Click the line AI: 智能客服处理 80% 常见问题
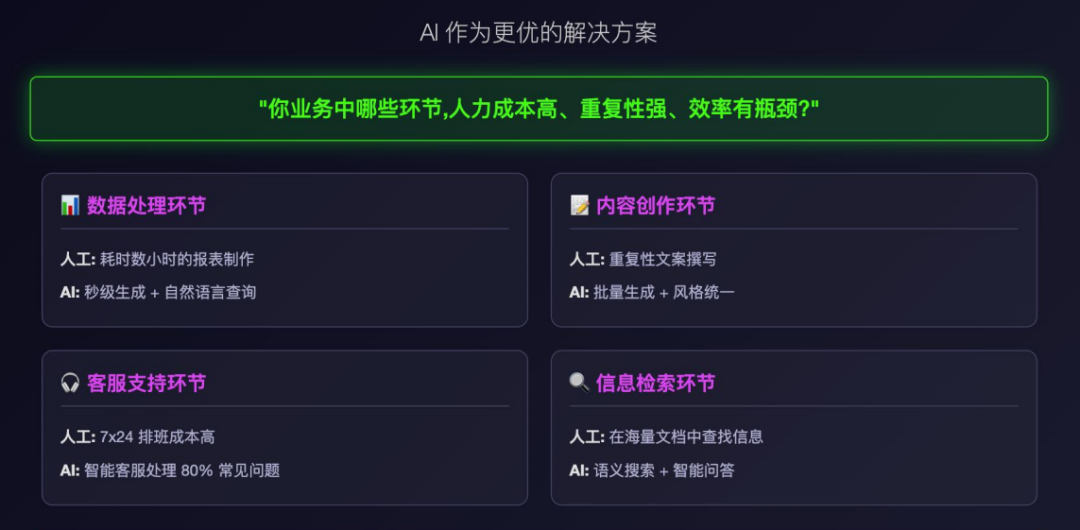 (x=170, y=469)
